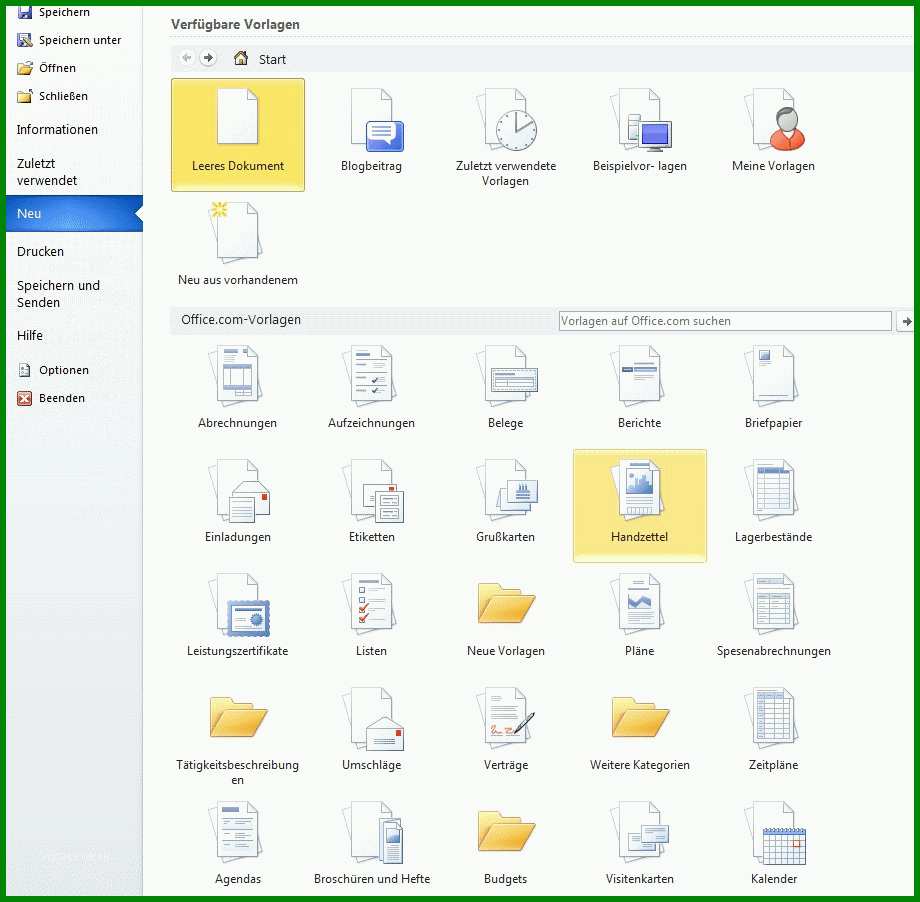Viewport: 920px width, 902px height.
Task: Open the Grußkarten template category
Action: tap(506, 502)
